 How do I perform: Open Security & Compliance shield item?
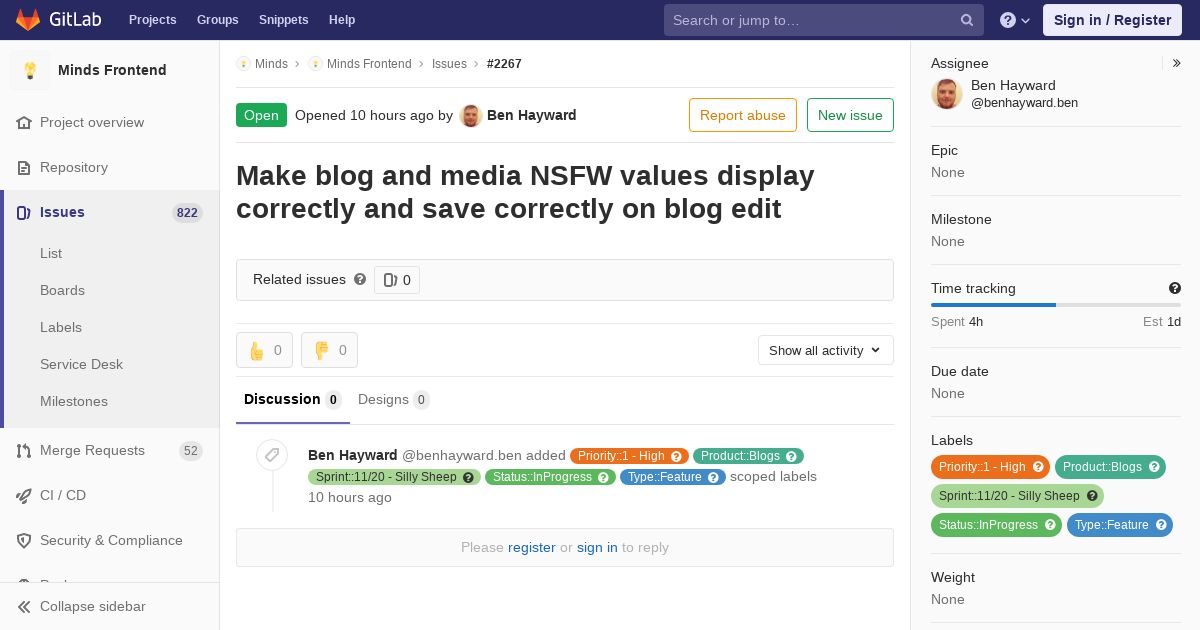coord(110,540)
